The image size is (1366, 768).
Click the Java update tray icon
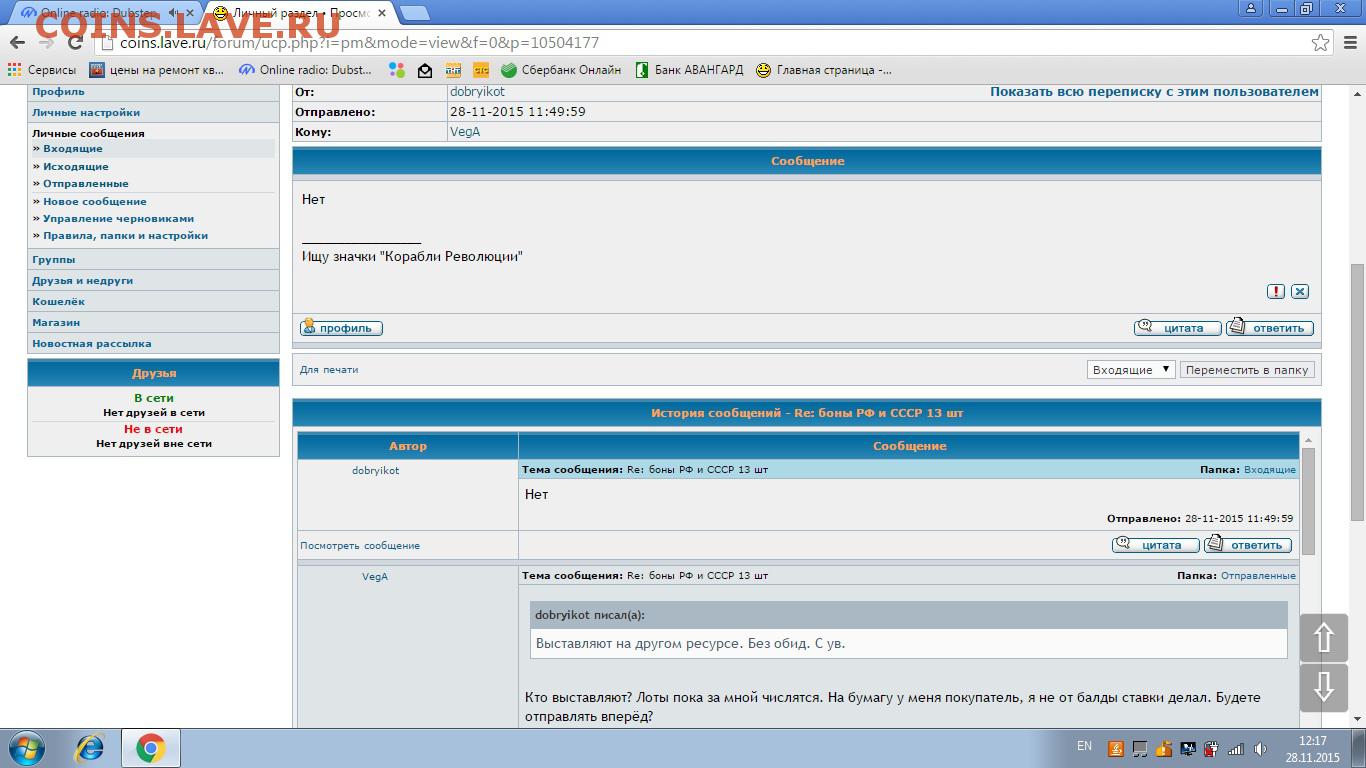pos(1115,749)
